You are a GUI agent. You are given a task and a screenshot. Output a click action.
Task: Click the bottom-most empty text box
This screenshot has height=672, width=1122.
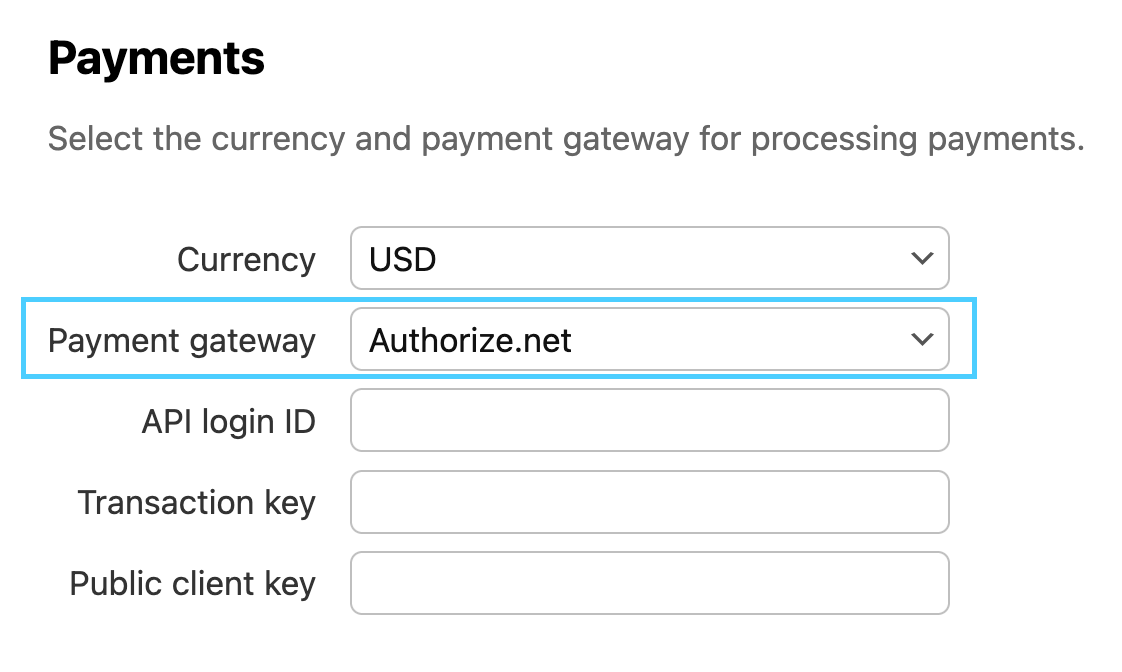point(648,583)
